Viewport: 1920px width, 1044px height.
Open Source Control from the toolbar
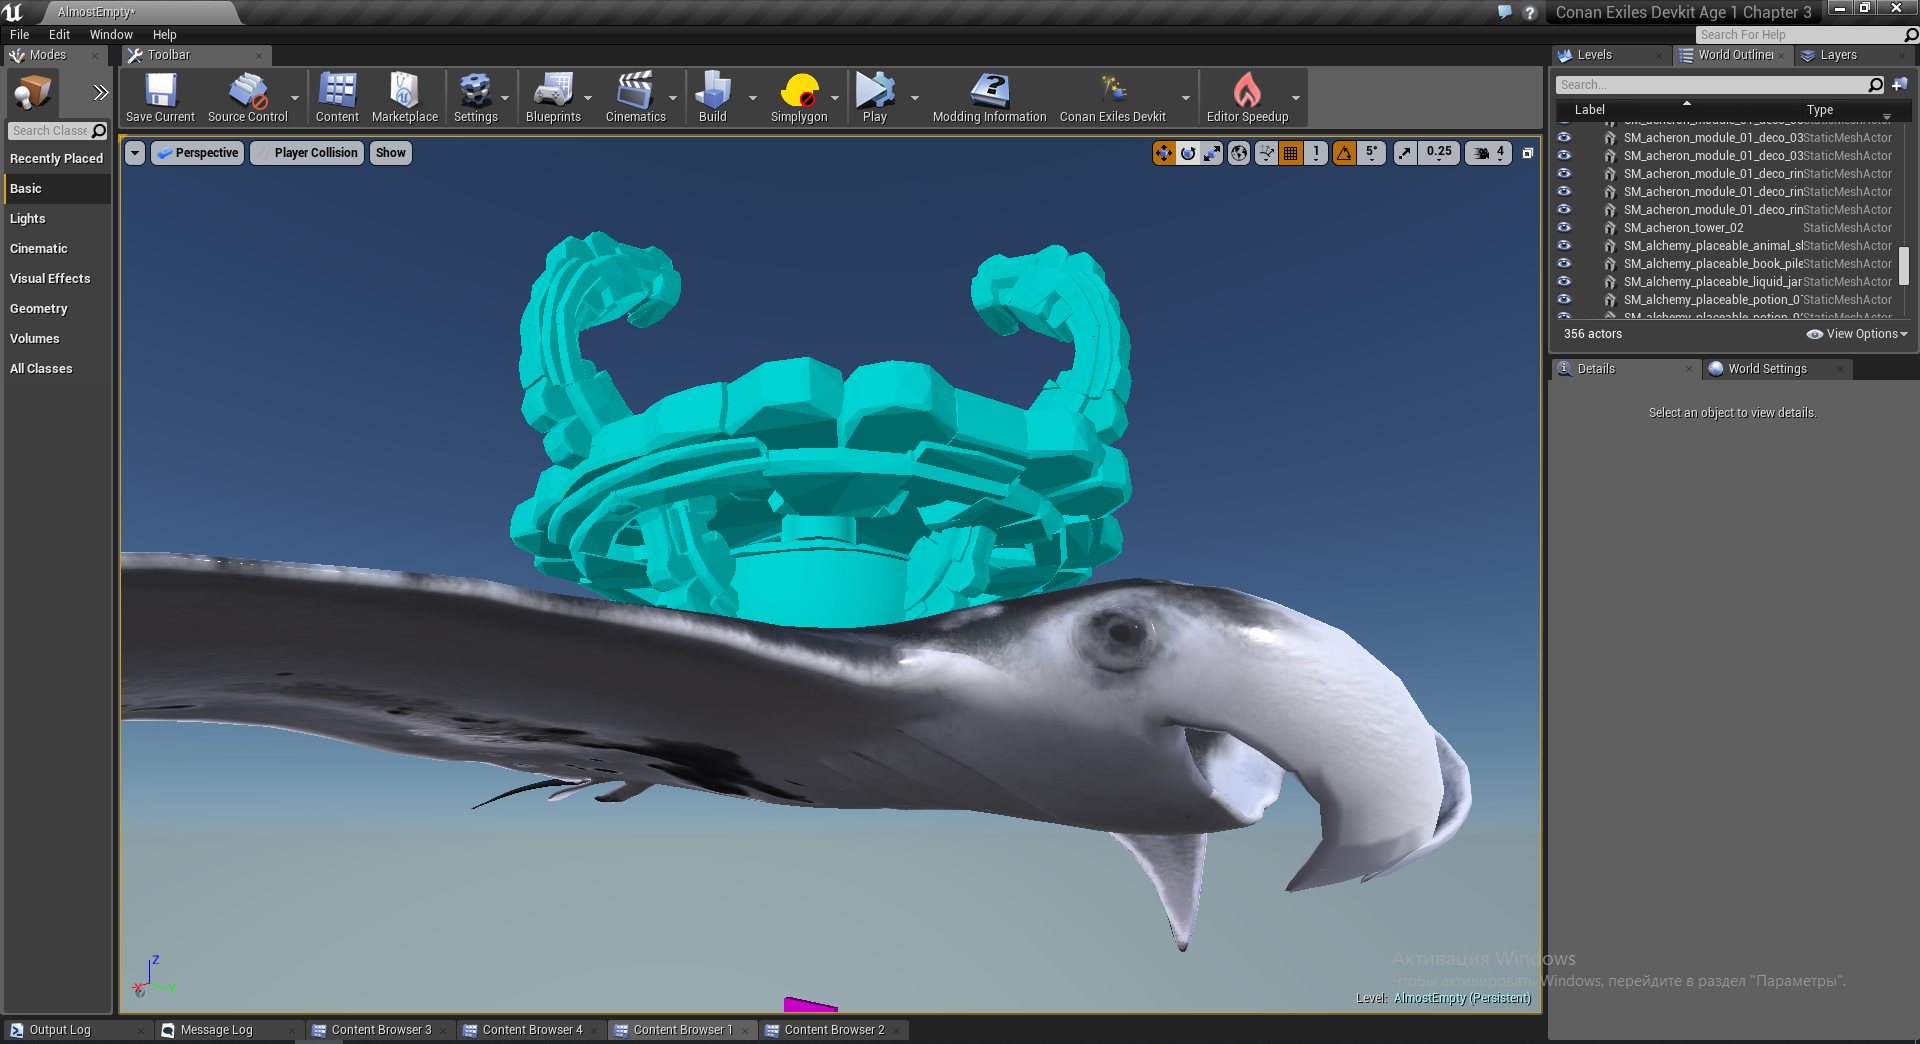pos(247,96)
